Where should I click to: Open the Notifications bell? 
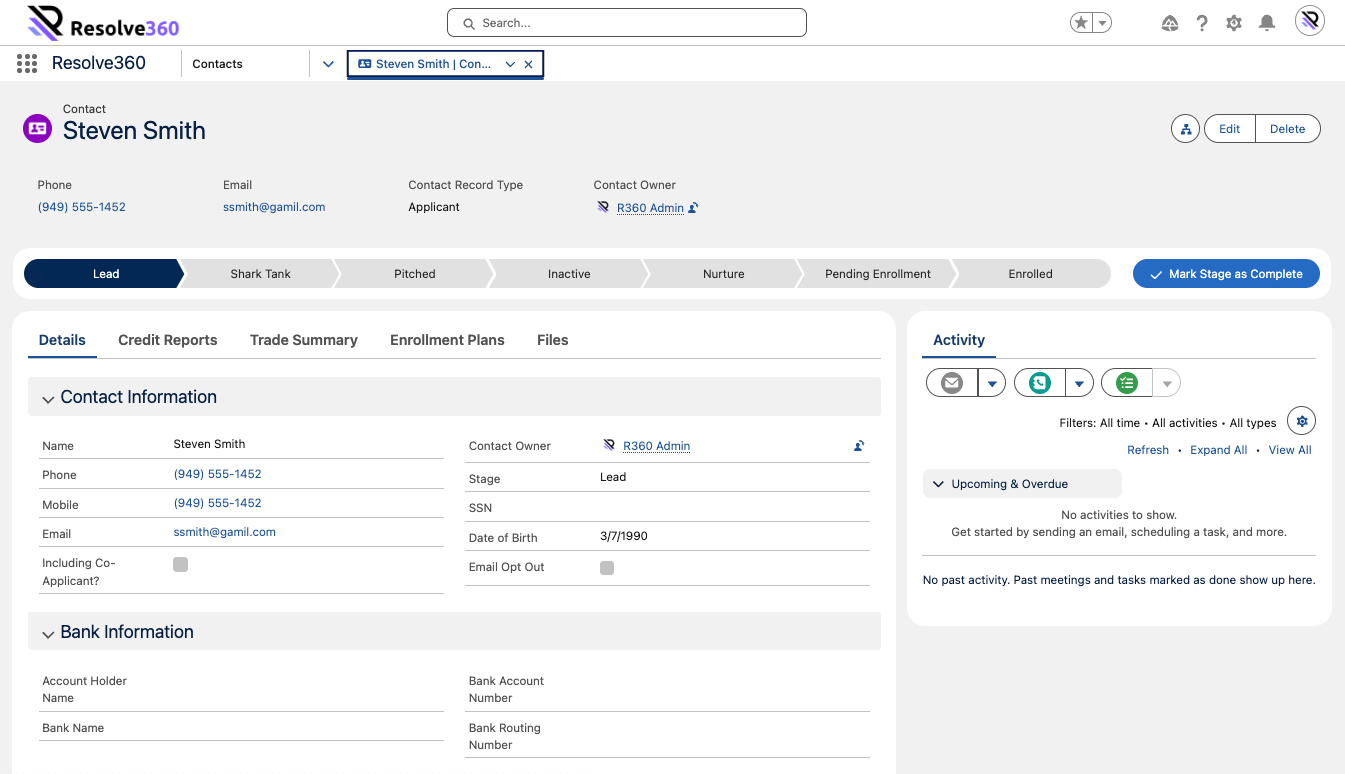click(x=1267, y=23)
